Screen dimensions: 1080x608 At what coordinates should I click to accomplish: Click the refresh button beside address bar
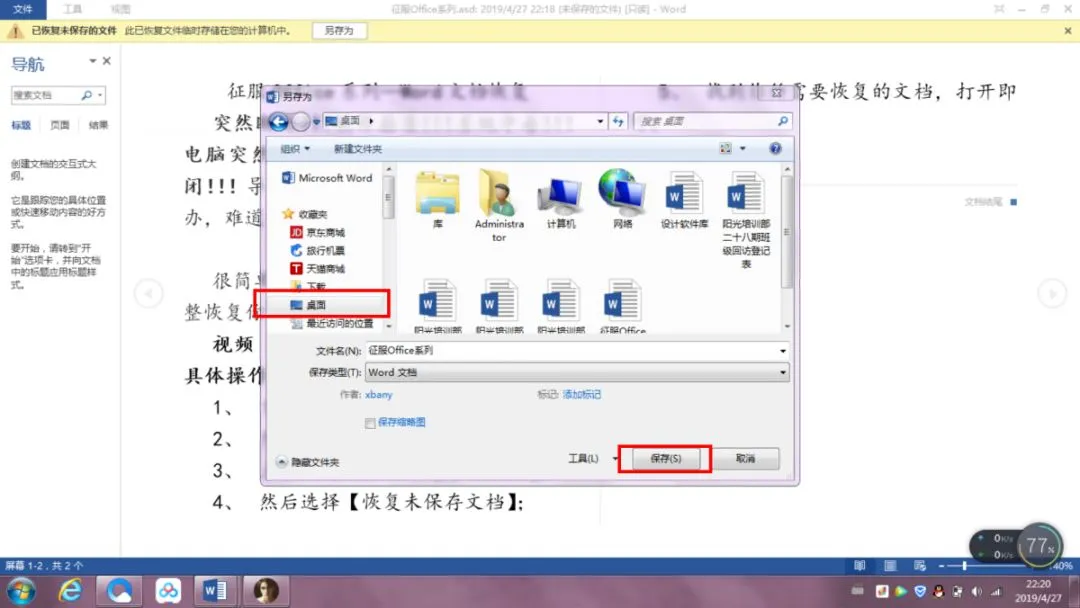click(618, 121)
